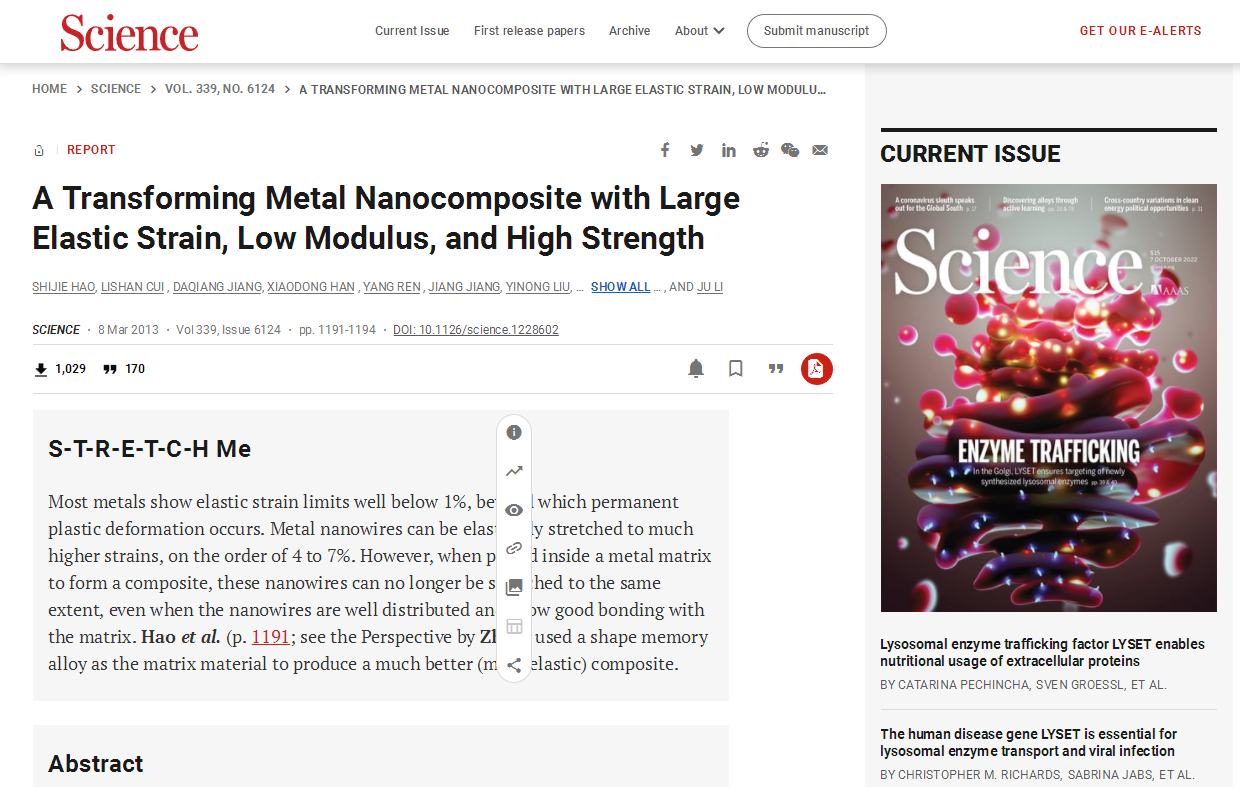Expand the About dropdown menu
1240x787 pixels.
click(x=699, y=31)
